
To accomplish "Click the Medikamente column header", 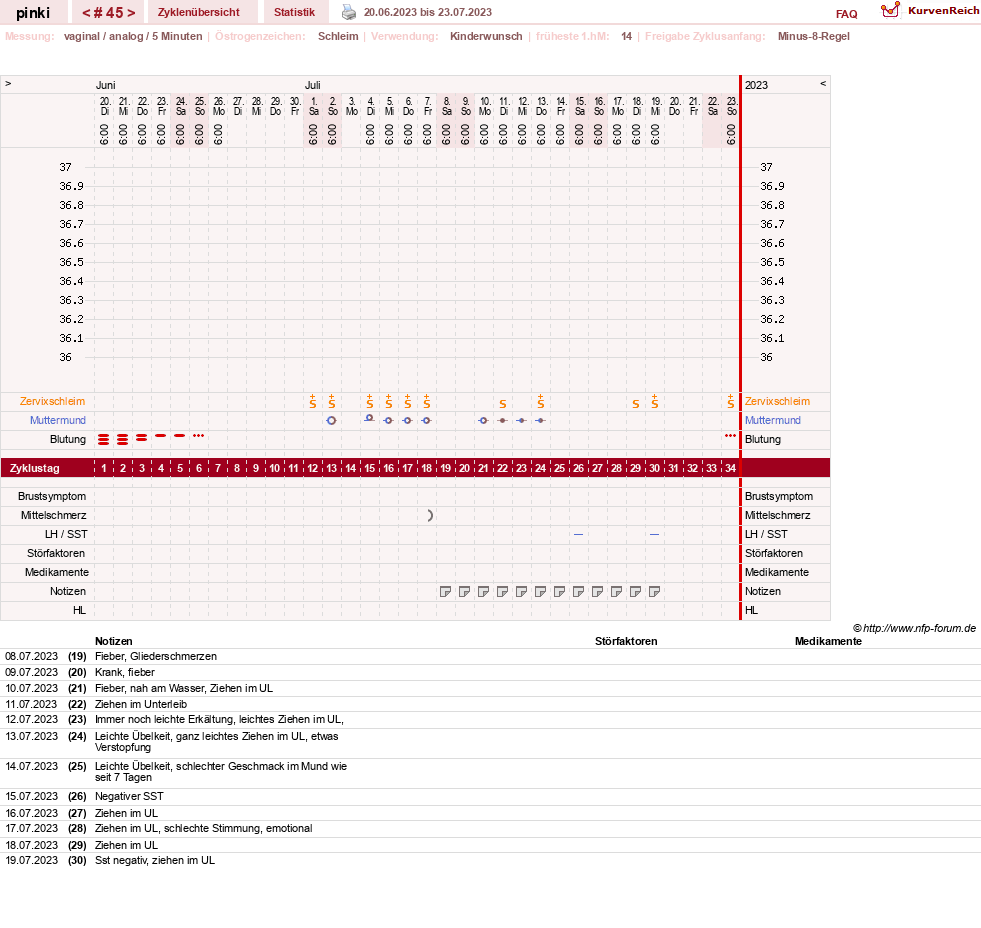I will pos(828,641).
